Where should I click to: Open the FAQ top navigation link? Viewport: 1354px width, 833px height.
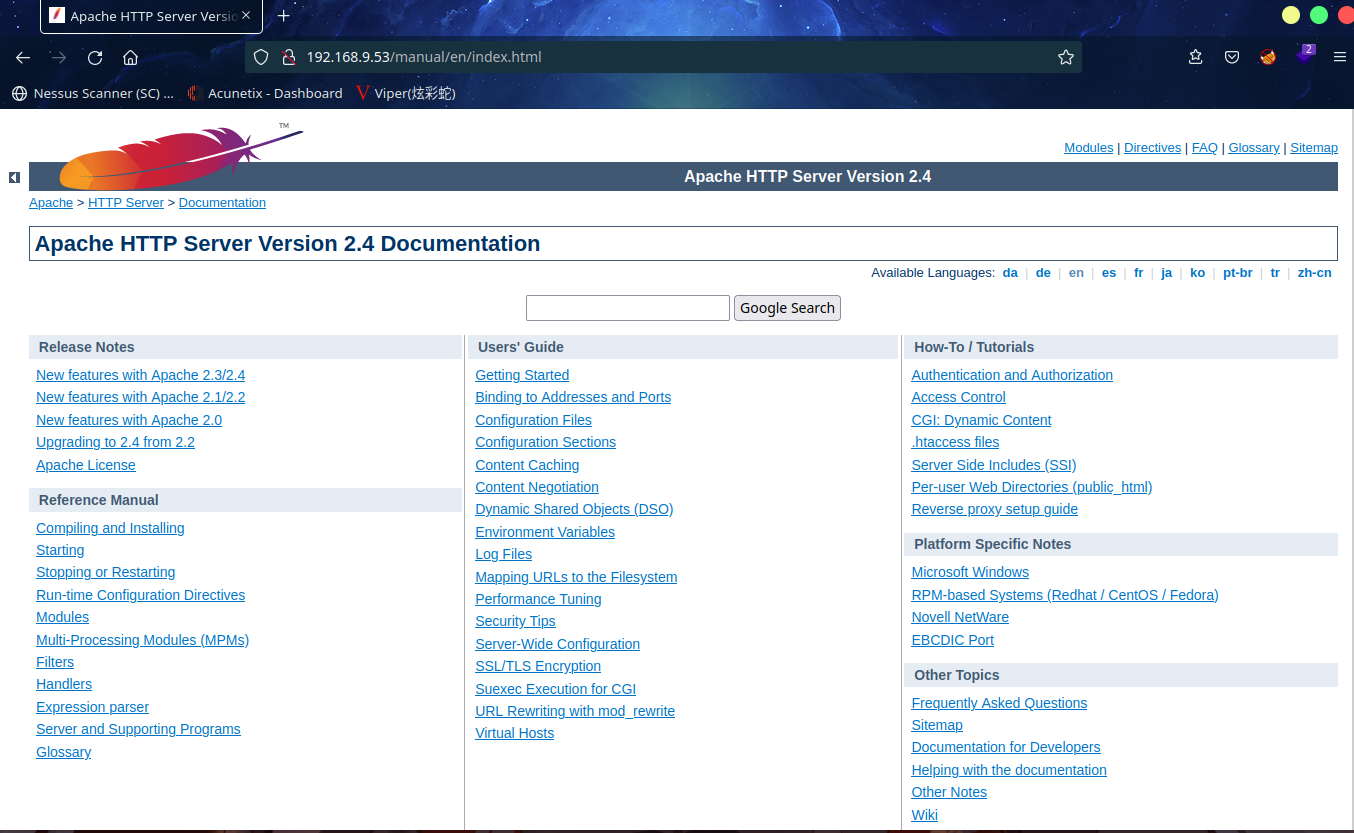point(1205,147)
